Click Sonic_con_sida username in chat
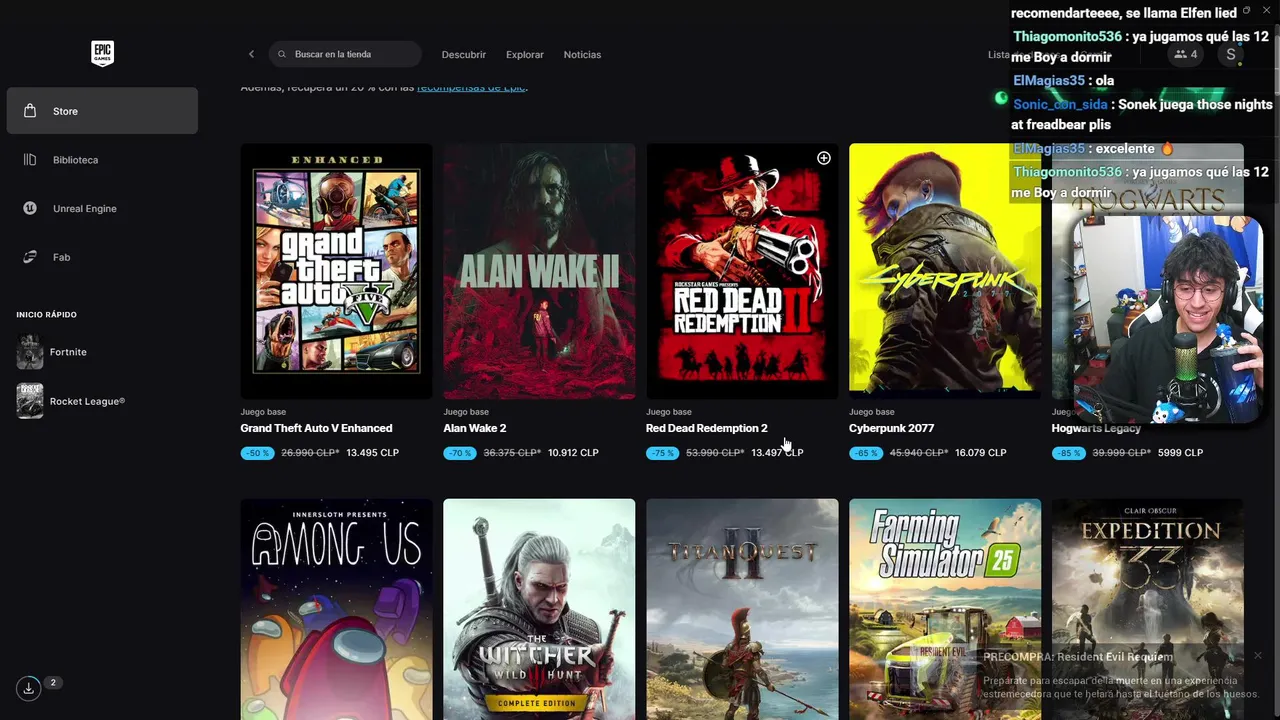The image size is (1280, 720). [x=1060, y=104]
